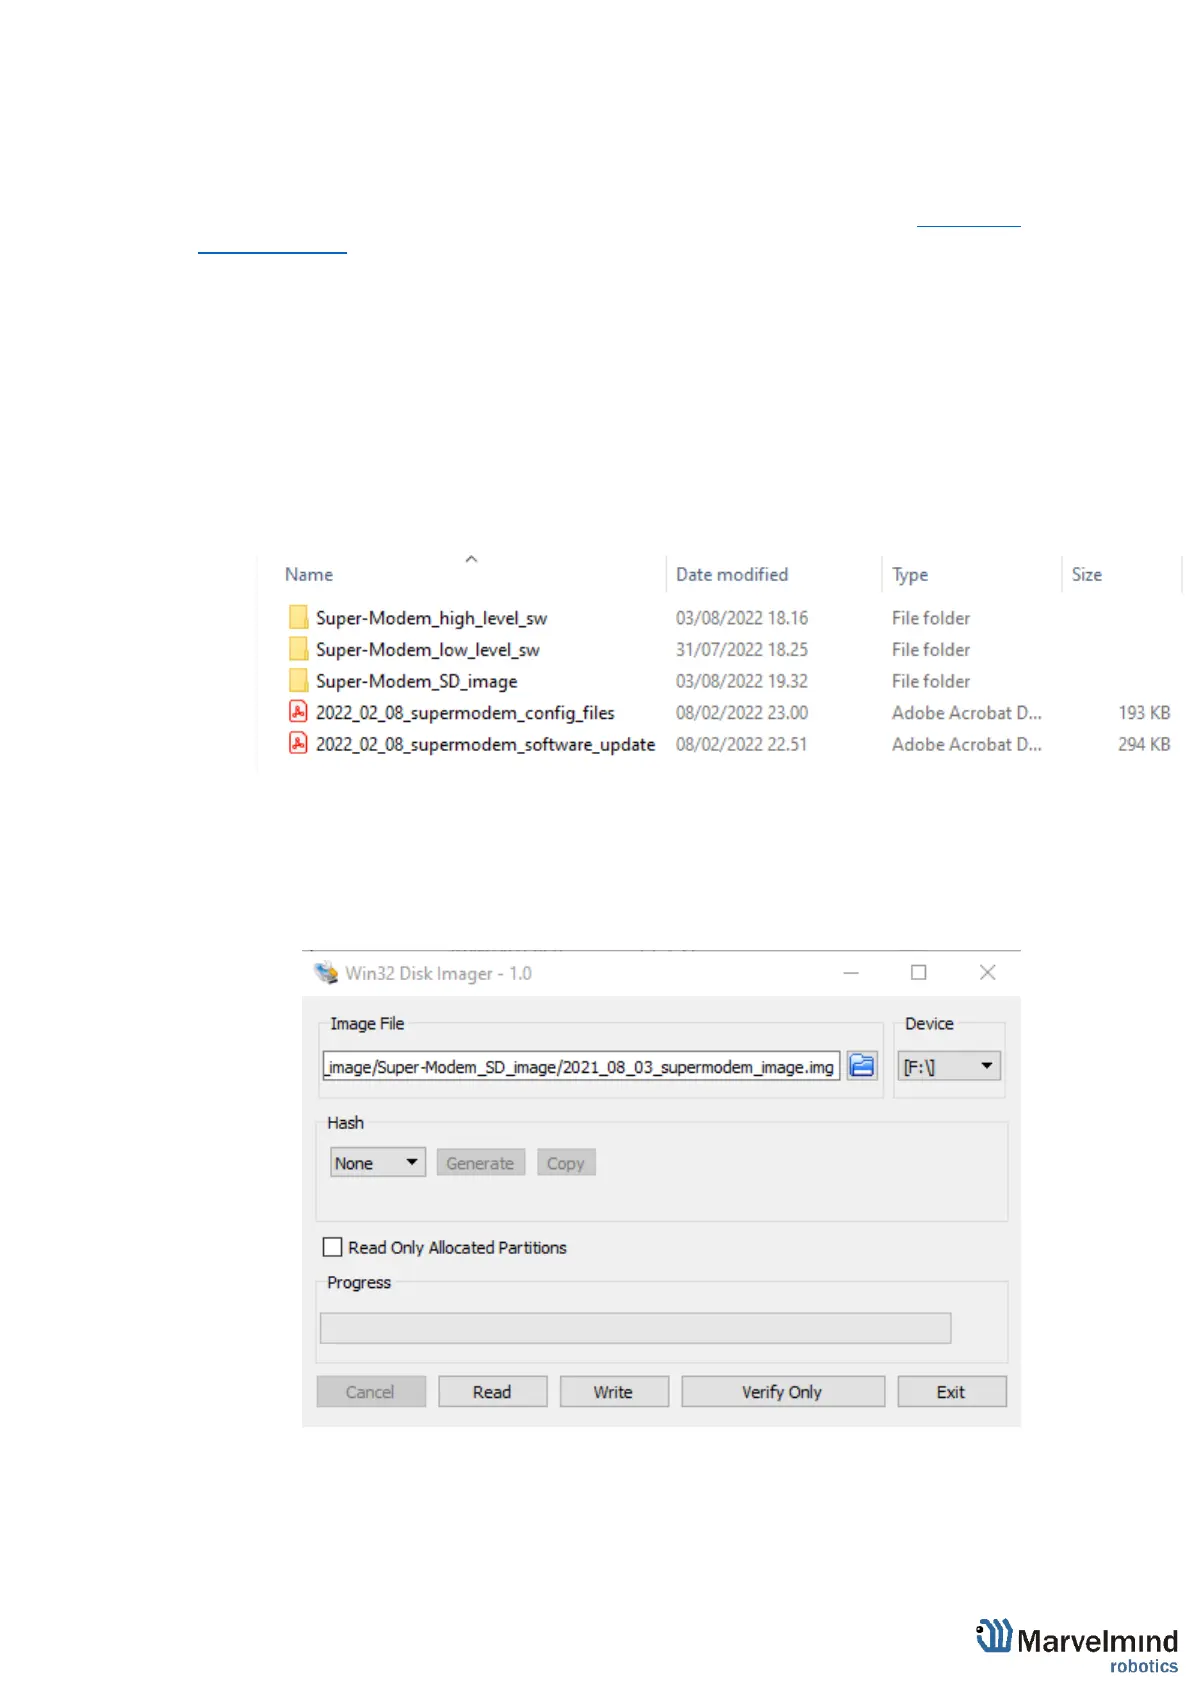Click date 31/07/2022 18.25
Viewport: 1191px width, 1684px height.
[x=742, y=649]
